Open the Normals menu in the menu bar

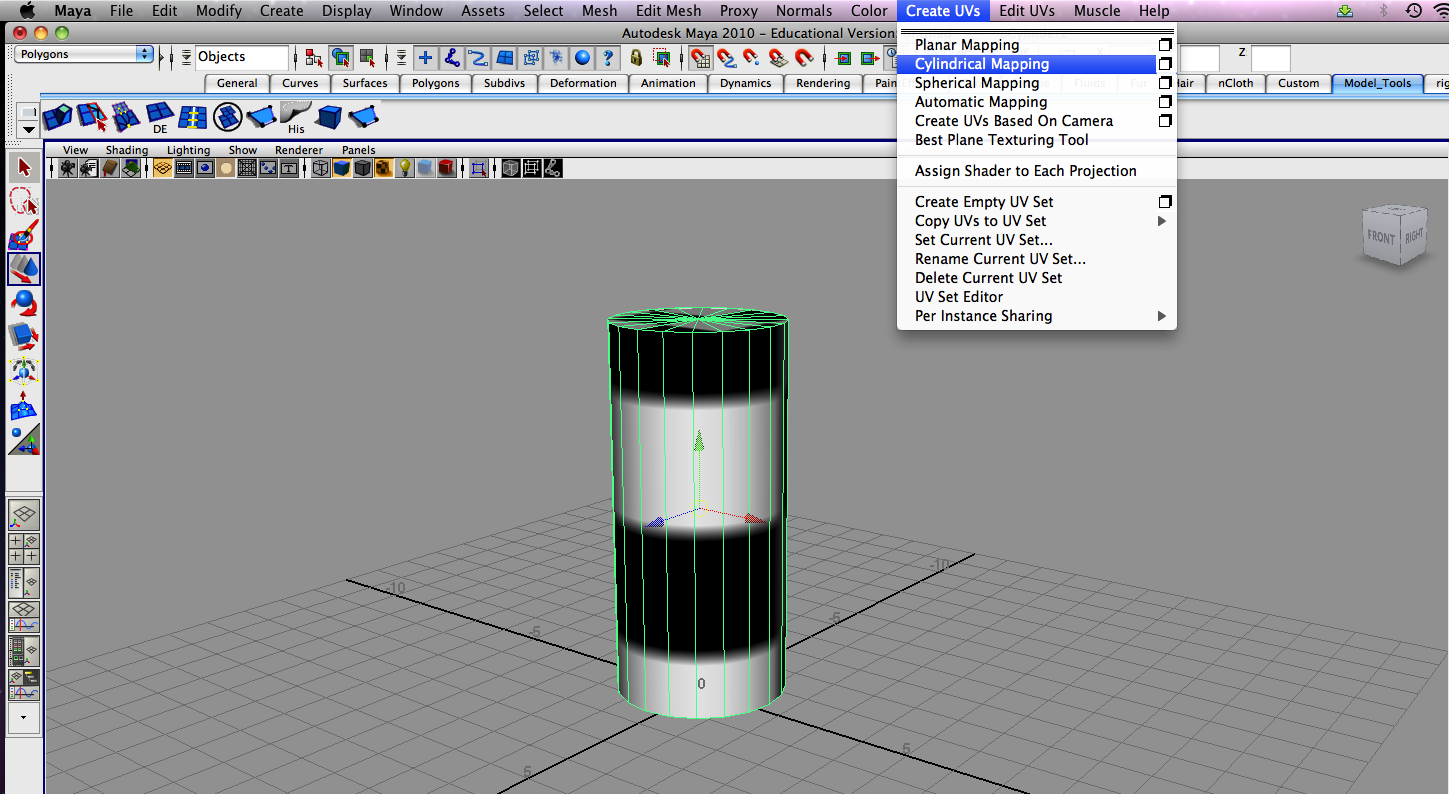pos(804,11)
